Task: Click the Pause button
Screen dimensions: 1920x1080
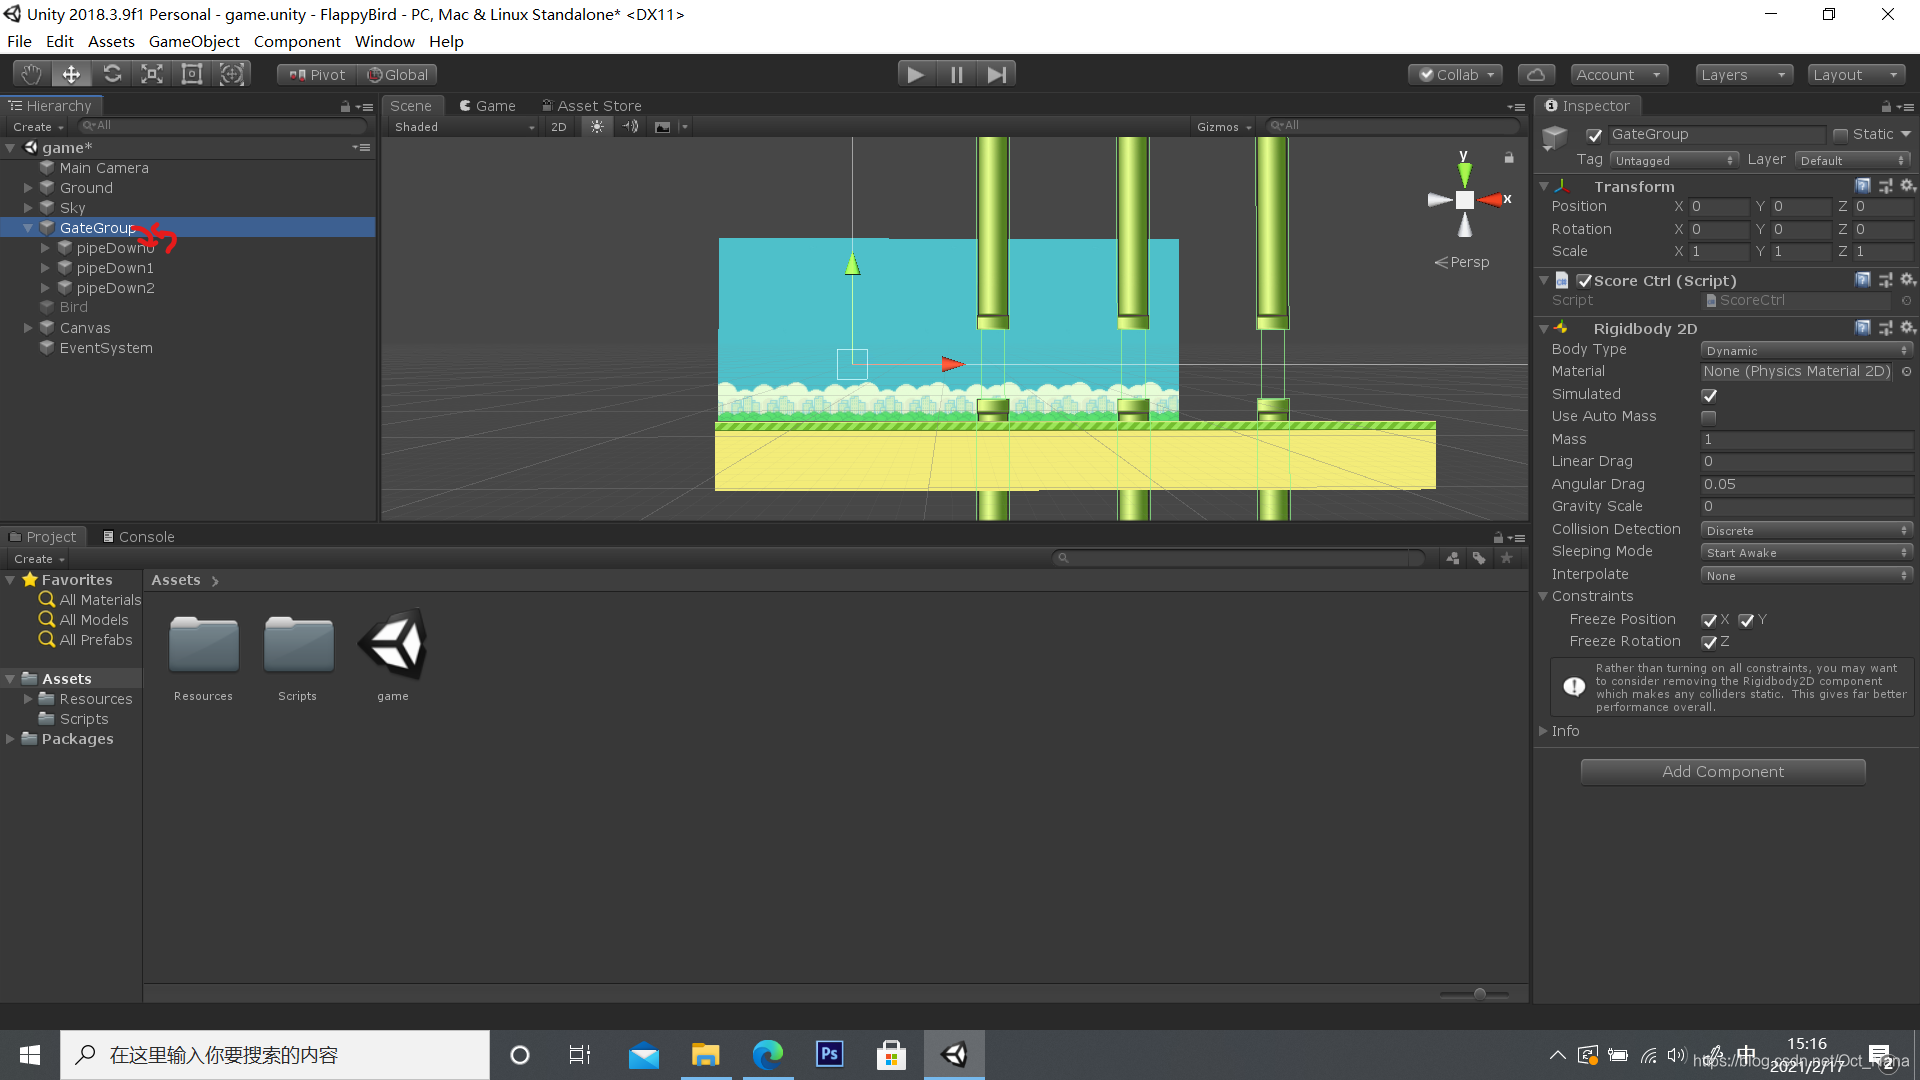Action: click(956, 74)
